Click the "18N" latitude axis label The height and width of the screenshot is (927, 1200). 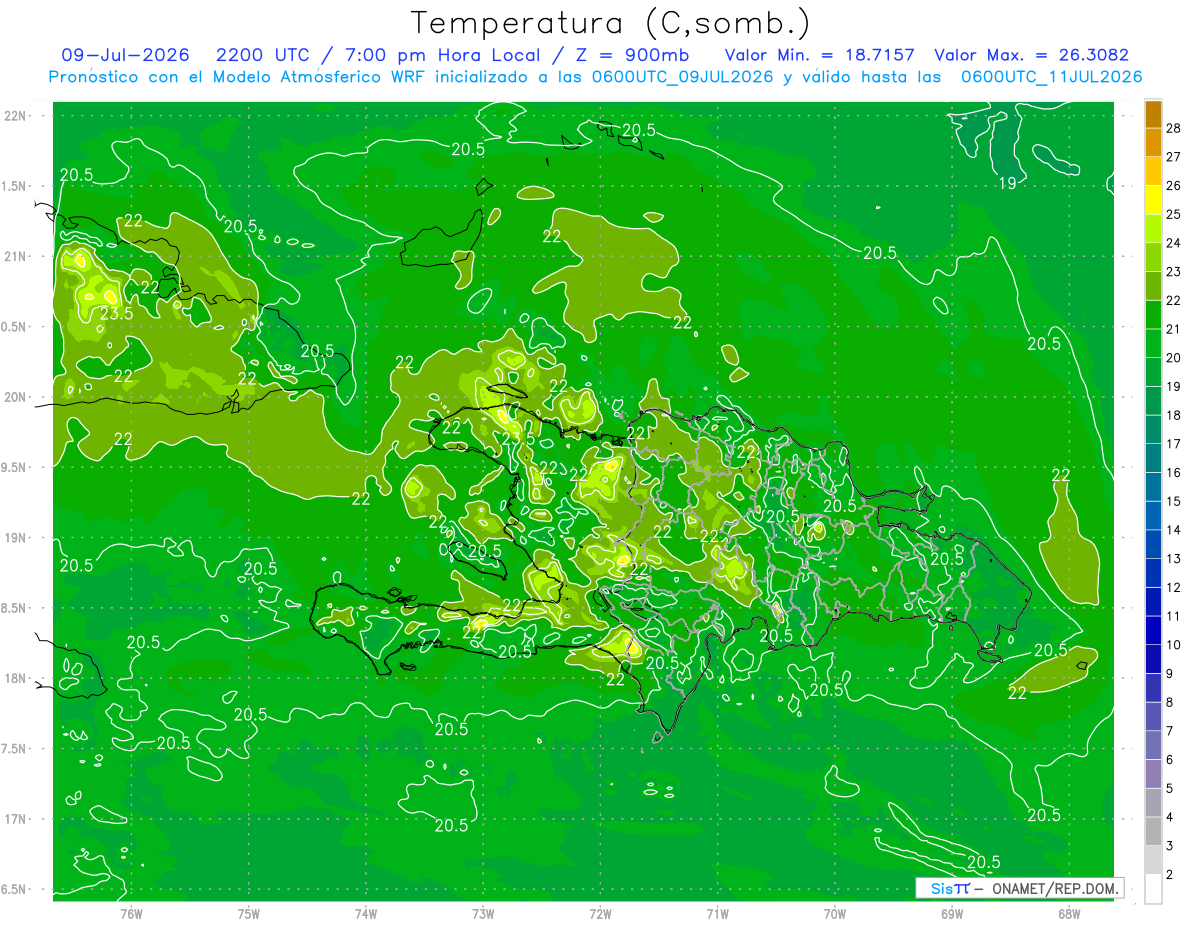[16, 678]
